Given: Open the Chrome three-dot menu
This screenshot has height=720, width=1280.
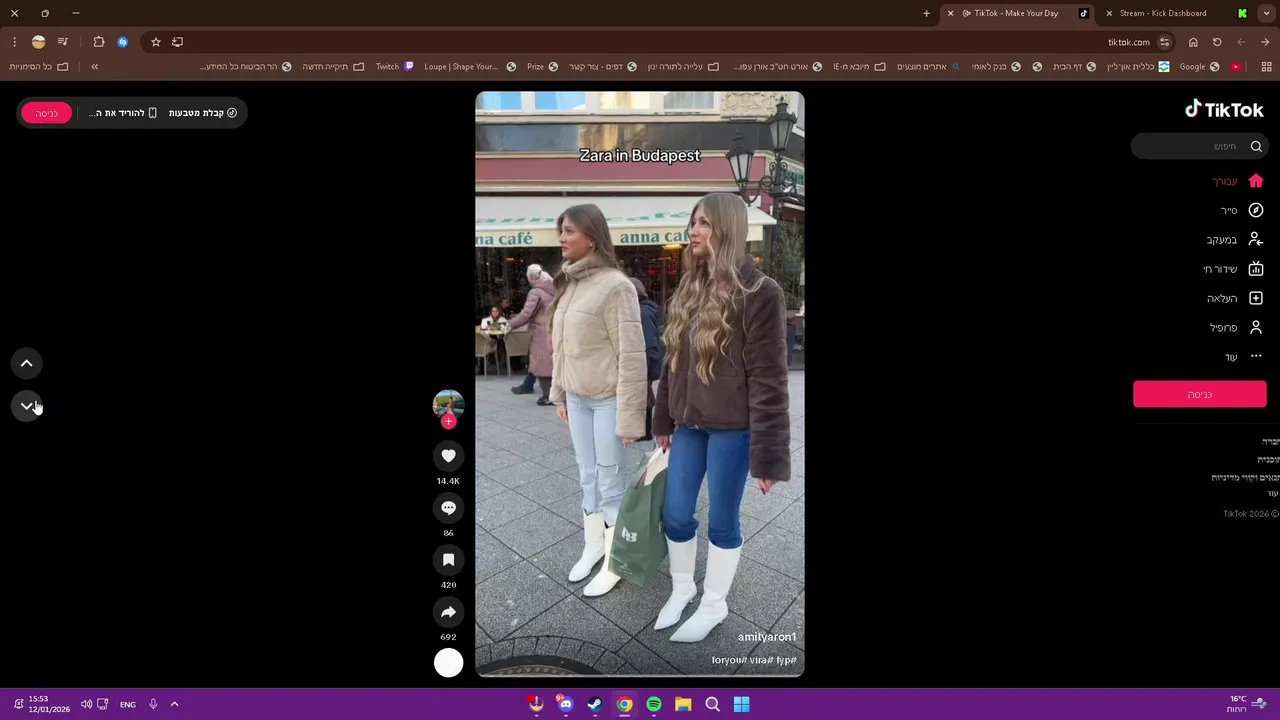Looking at the screenshot, I should point(14,42).
